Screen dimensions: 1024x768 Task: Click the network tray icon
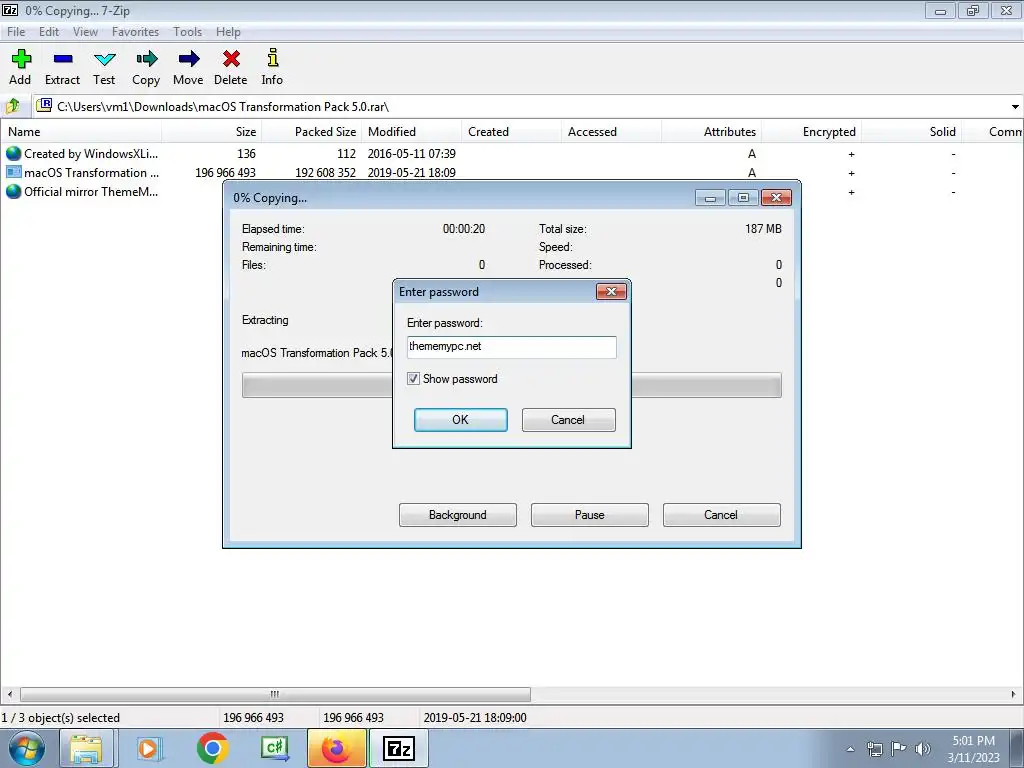click(874, 748)
